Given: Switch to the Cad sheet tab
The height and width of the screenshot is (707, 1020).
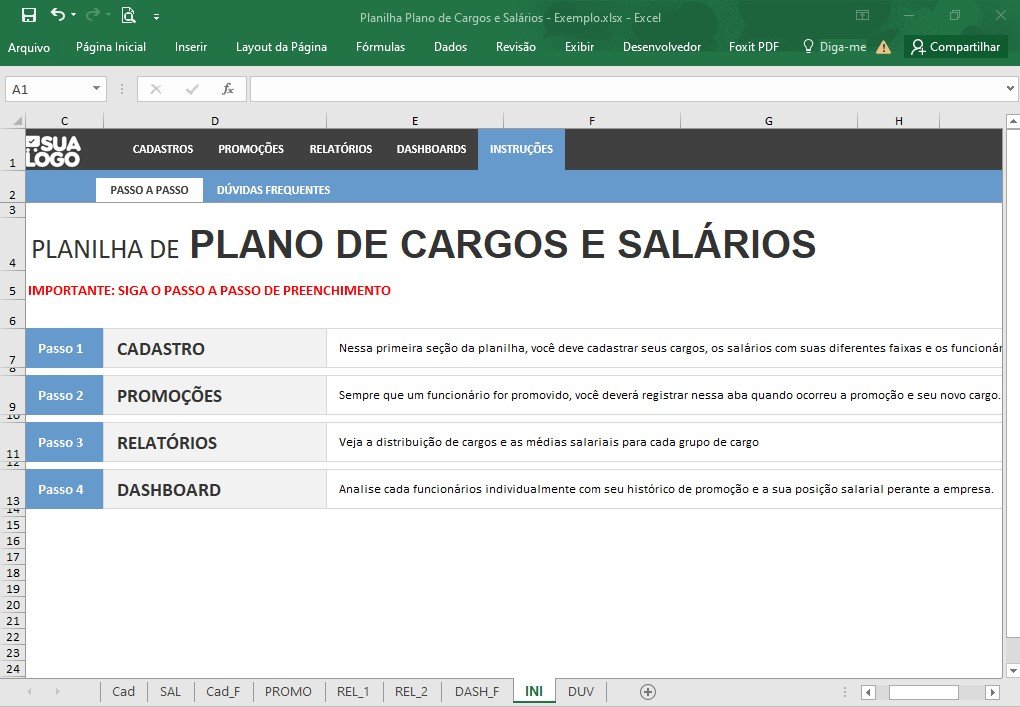Looking at the screenshot, I should 124,691.
